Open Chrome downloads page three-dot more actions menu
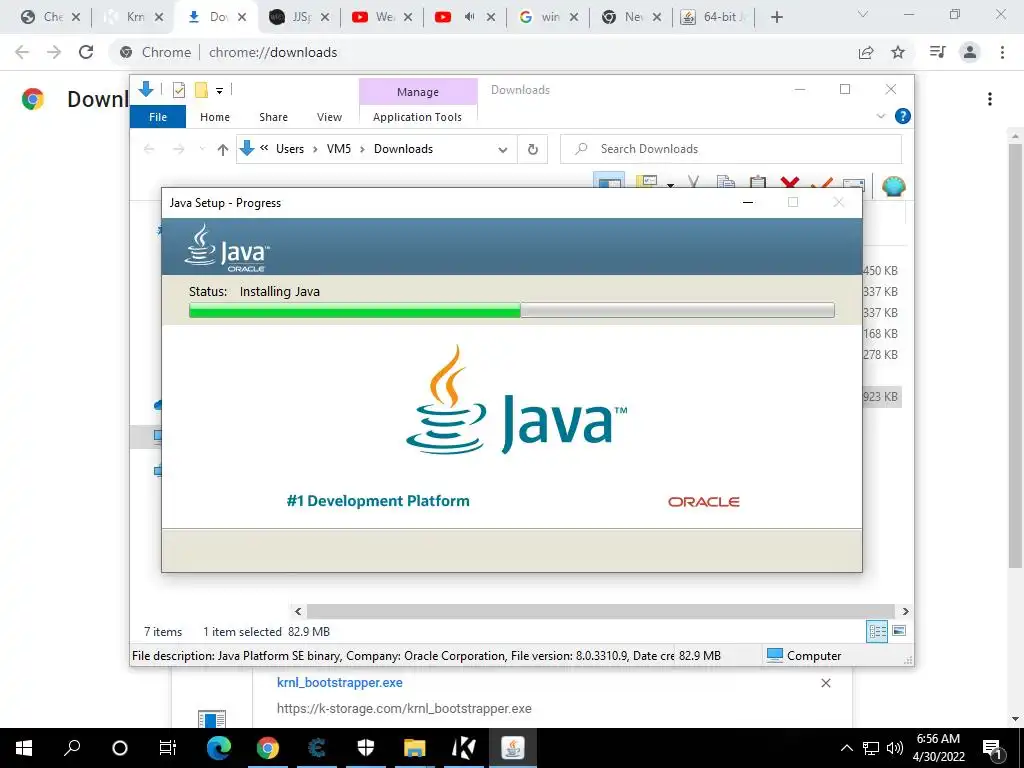 [990, 99]
